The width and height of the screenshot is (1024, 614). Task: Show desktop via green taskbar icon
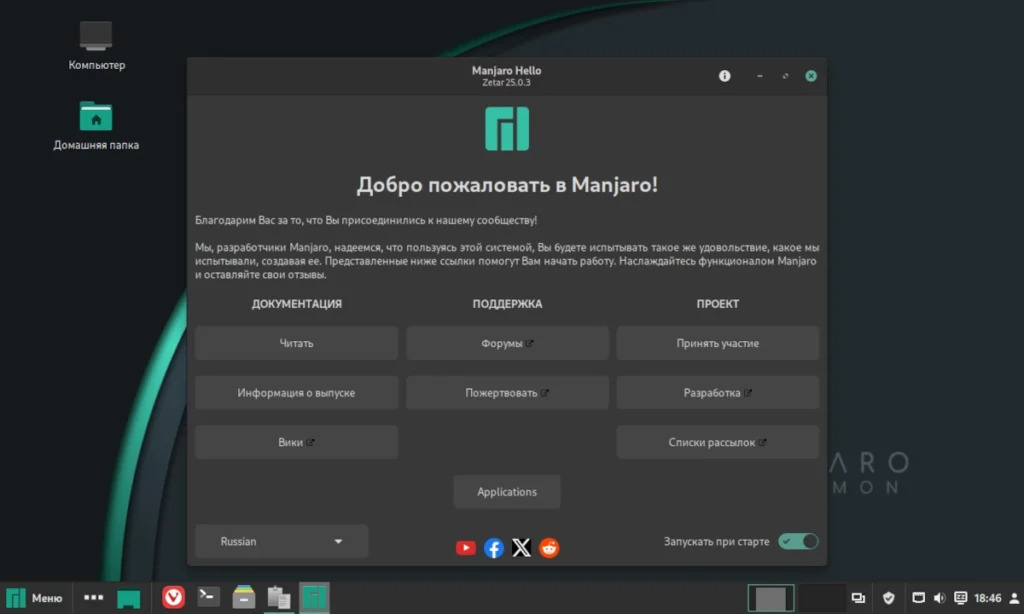[129, 598]
